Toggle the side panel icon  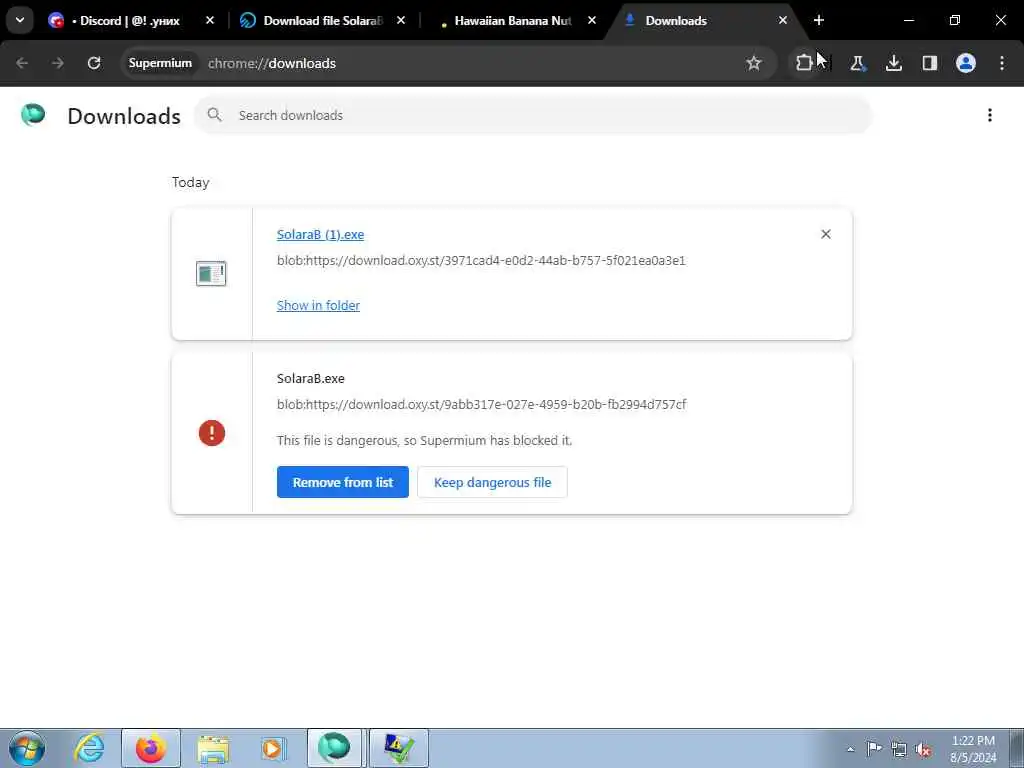[930, 63]
